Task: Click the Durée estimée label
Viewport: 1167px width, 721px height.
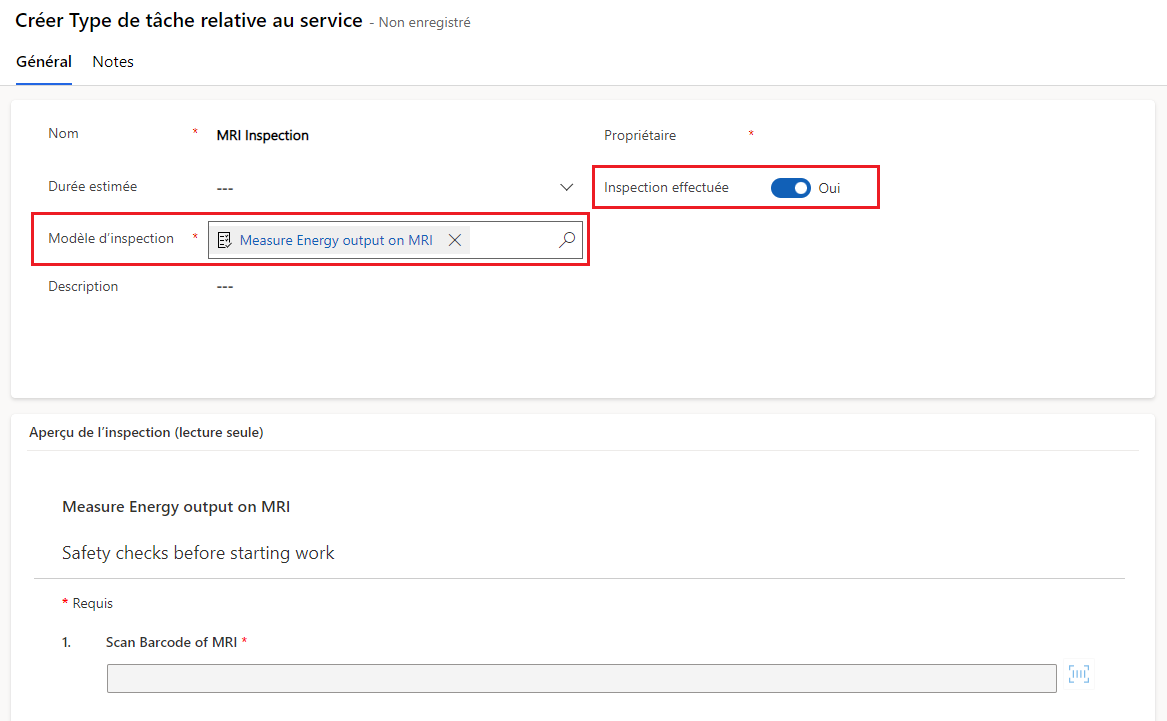Action: point(92,186)
